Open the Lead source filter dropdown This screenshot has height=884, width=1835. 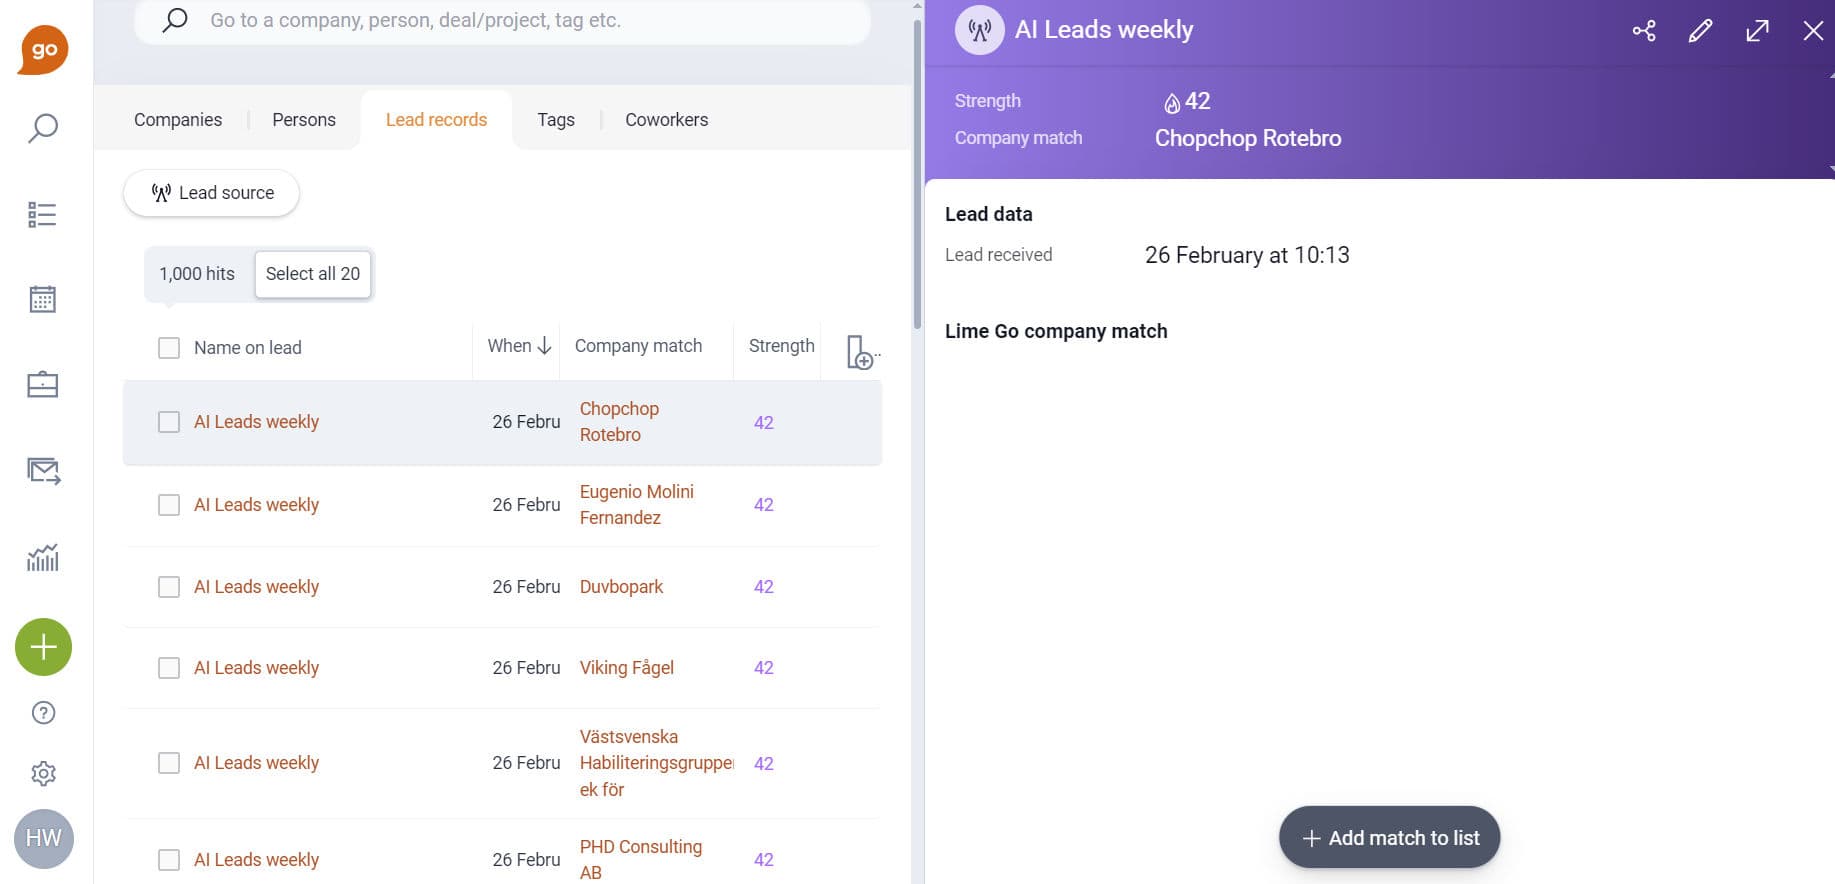tap(211, 193)
